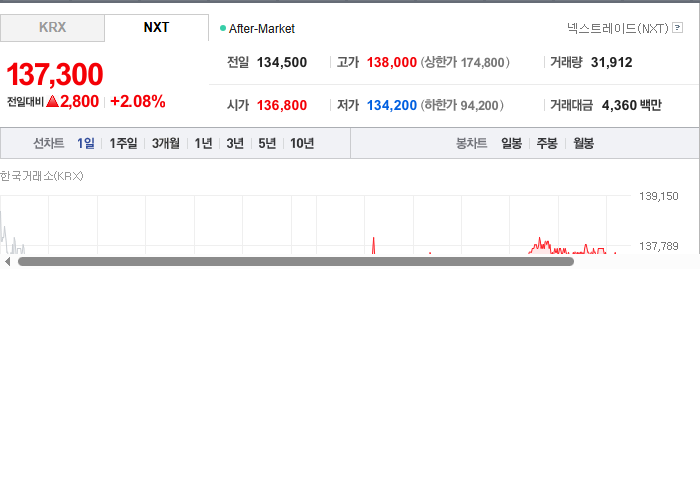The width and height of the screenshot is (700, 490).
Task: Click the 봉차트 label
Action: (x=471, y=143)
